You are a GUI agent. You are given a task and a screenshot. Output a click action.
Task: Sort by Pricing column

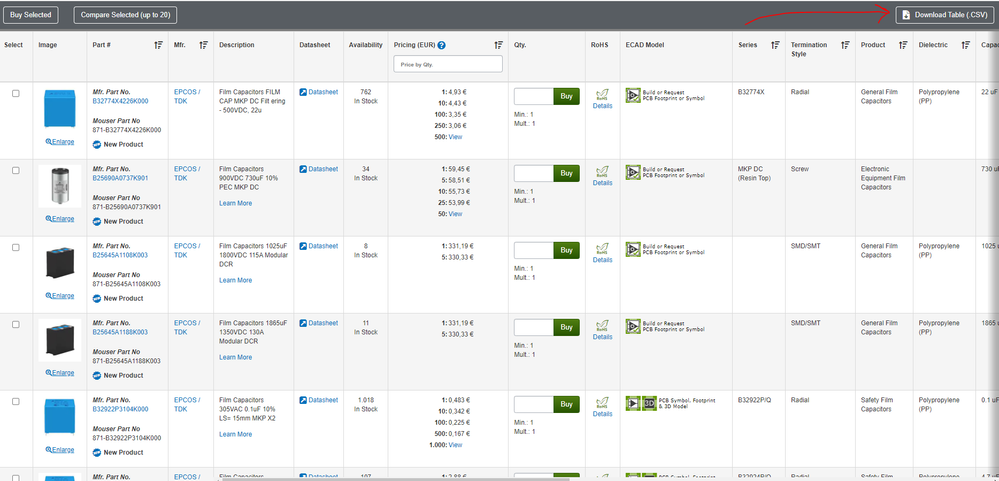point(499,45)
